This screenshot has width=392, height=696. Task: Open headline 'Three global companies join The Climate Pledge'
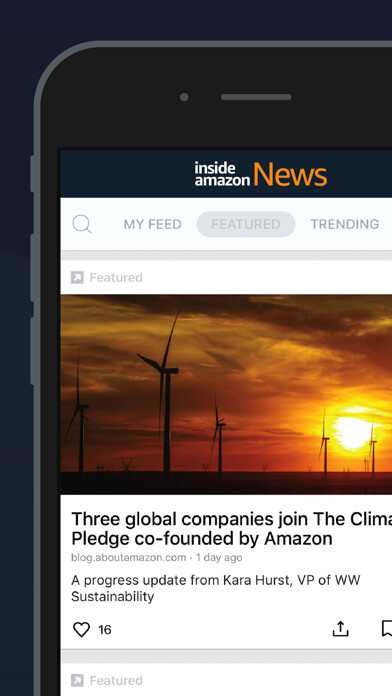point(231,528)
